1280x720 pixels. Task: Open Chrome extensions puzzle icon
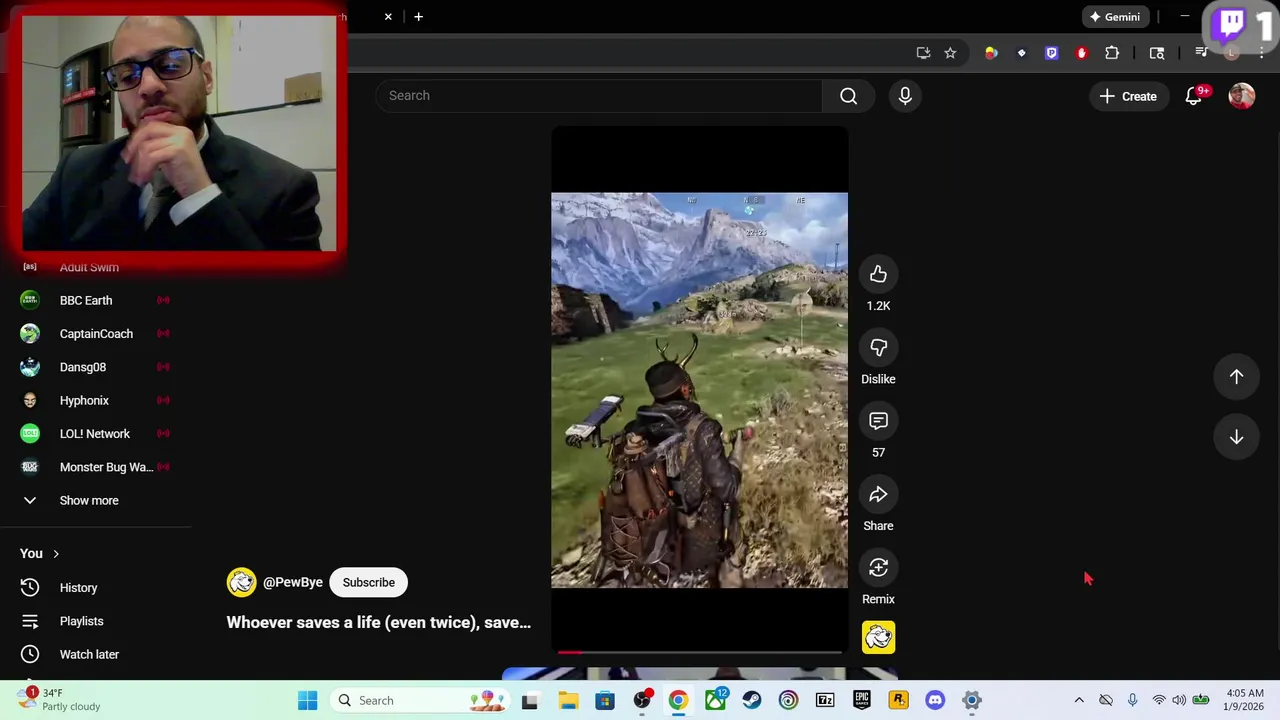tap(1112, 53)
